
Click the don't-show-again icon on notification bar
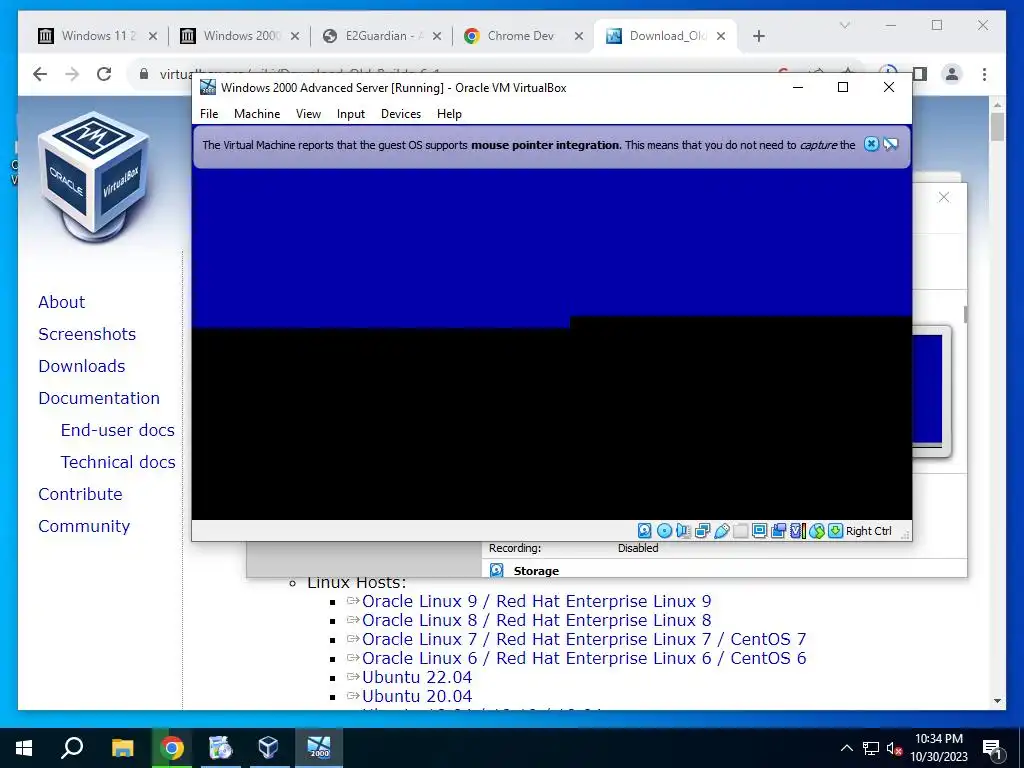tap(891, 144)
